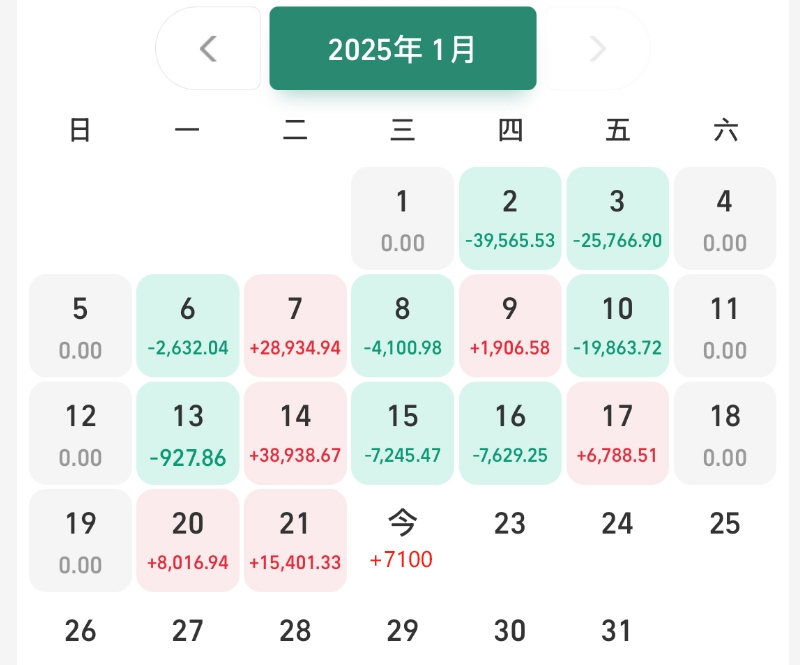
Task: Select January 11 cell
Action: [725, 326]
